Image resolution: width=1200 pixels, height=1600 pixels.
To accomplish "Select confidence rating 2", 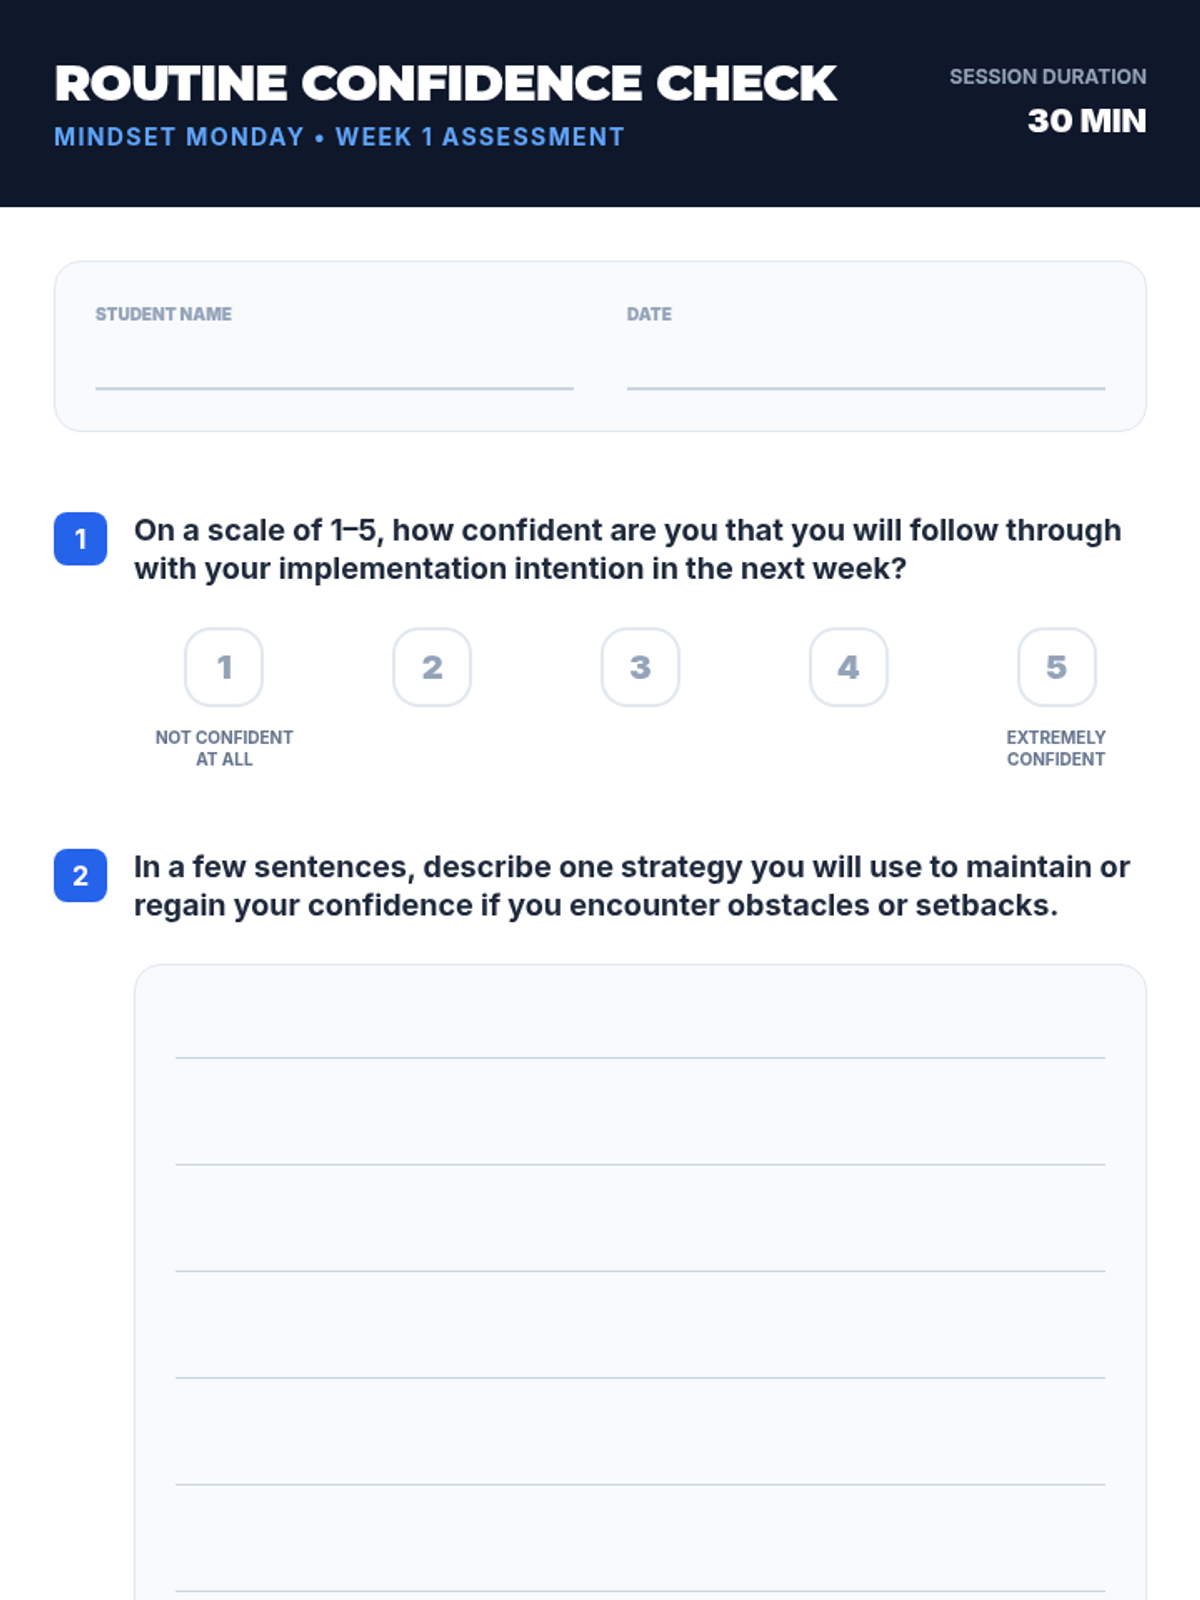I will tap(432, 667).
